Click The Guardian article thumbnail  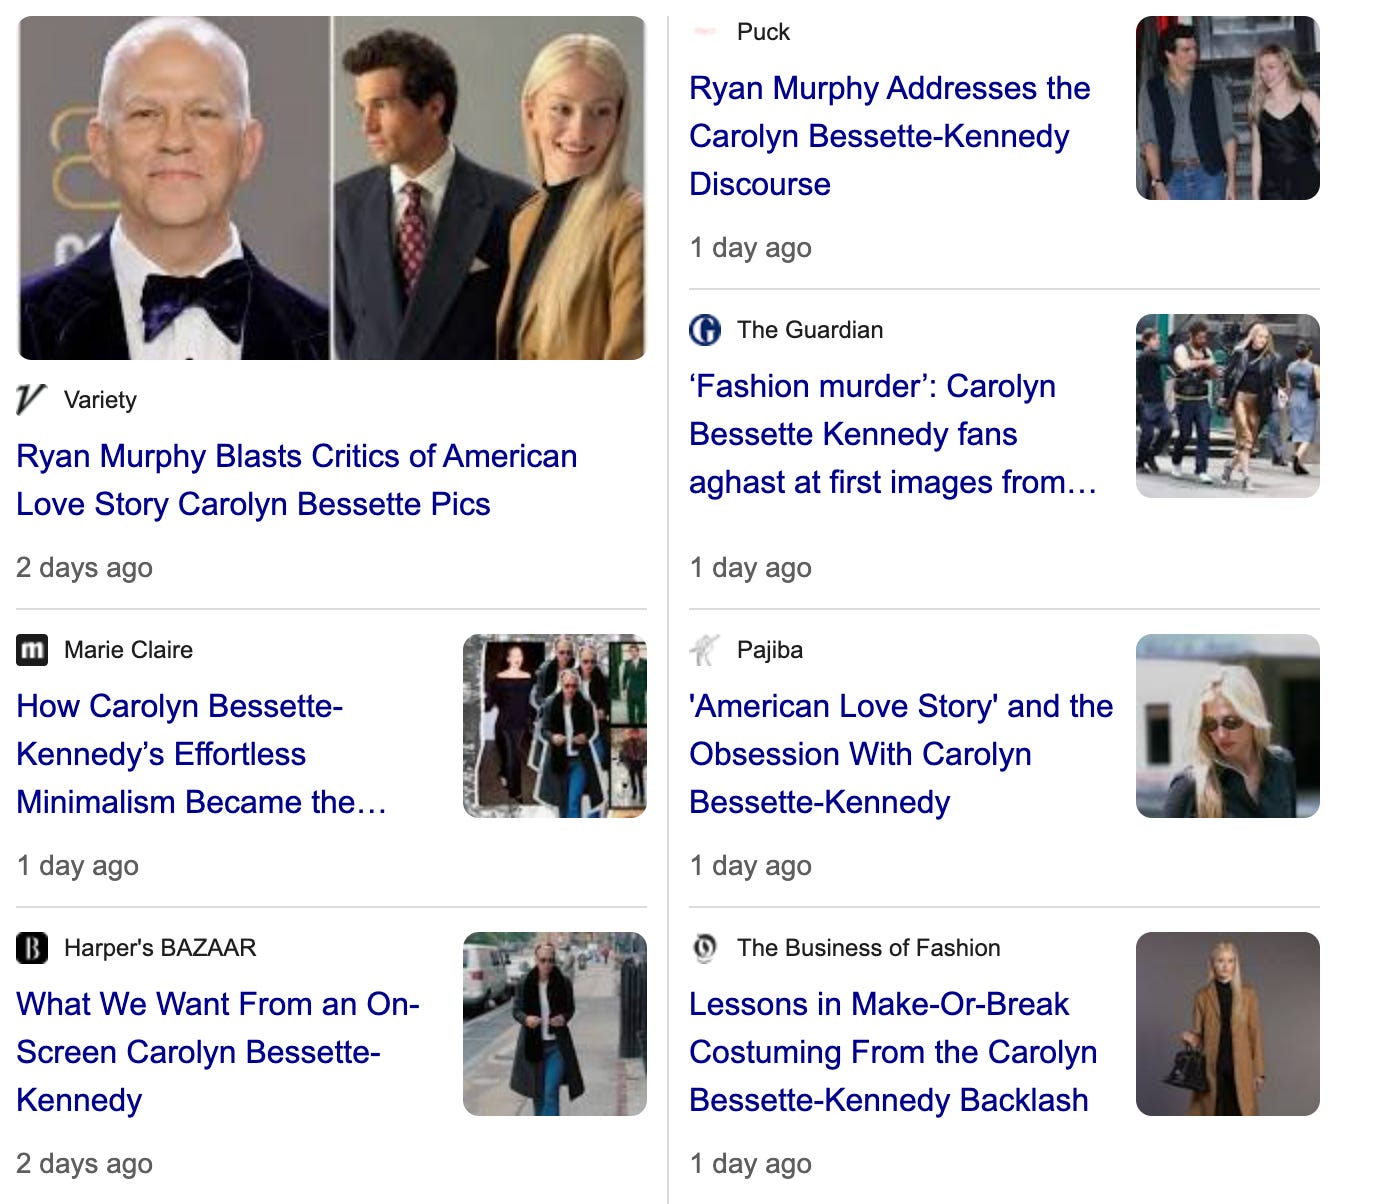point(1228,406)
